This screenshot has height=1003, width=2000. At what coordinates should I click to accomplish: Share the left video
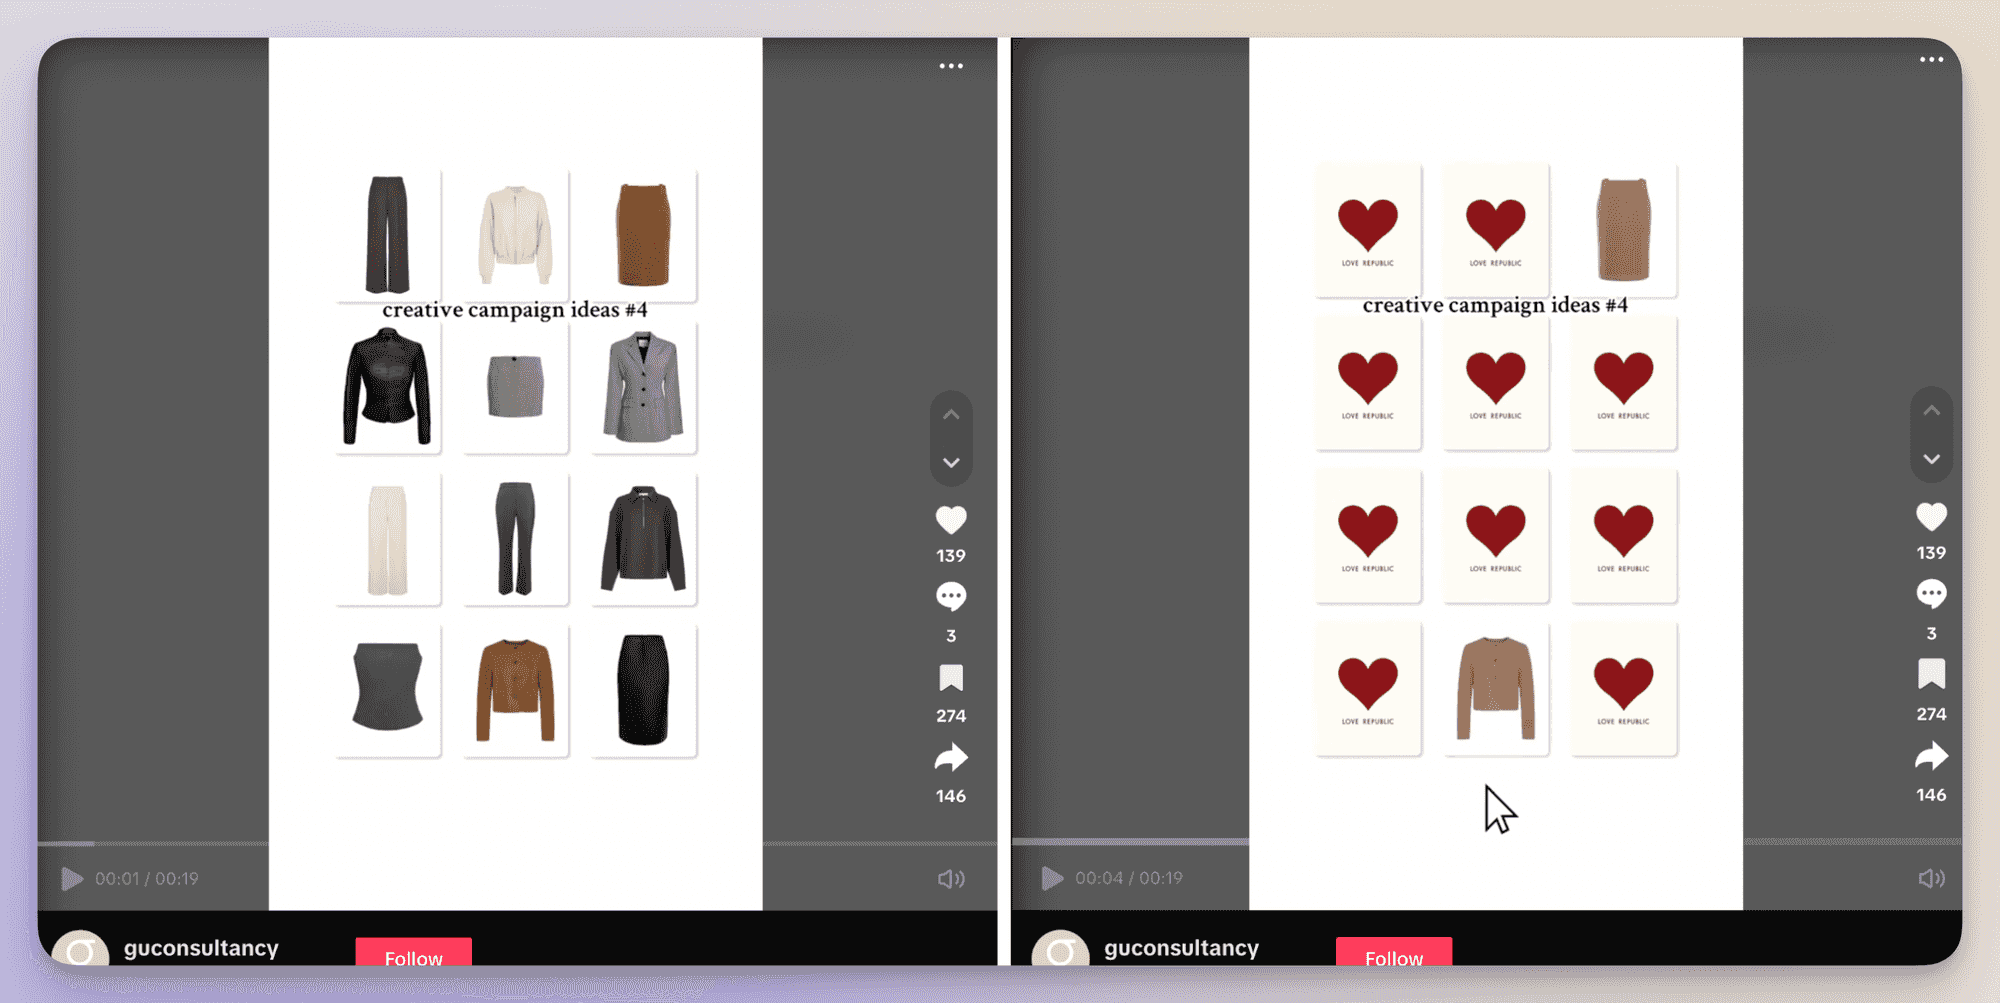(951, 758)
